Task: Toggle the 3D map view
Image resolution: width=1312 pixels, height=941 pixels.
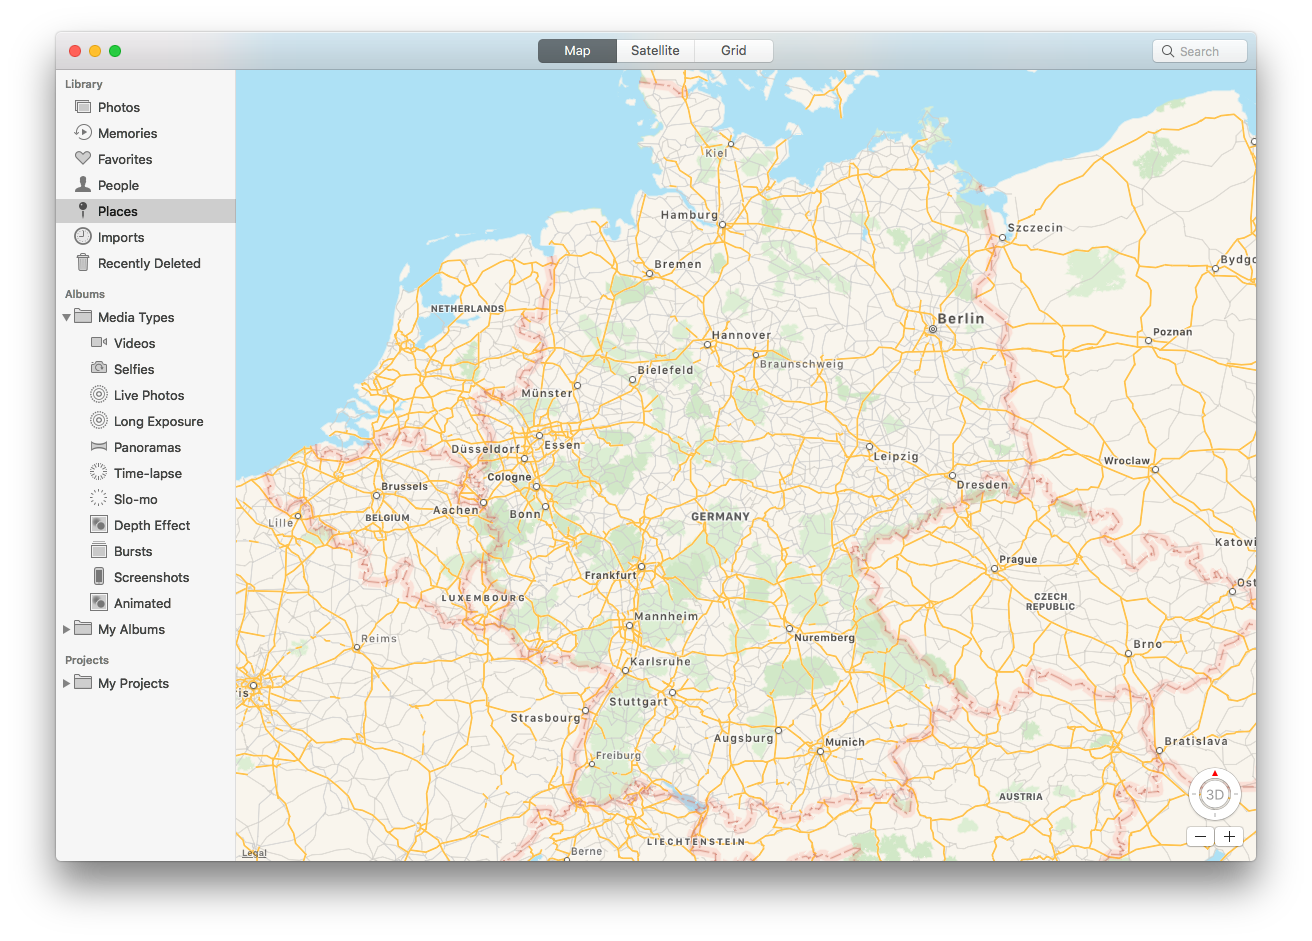Action: point(1215,795)
